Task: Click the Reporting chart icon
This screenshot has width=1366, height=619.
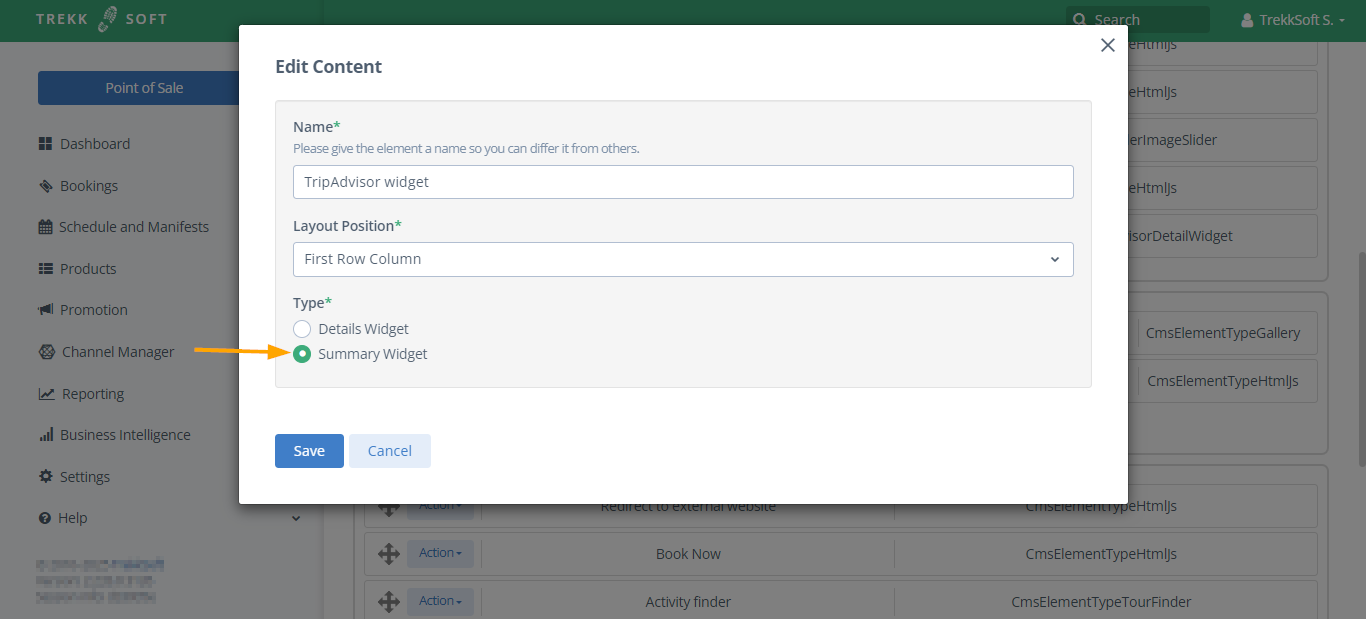Action: click(x=46, y=394)
